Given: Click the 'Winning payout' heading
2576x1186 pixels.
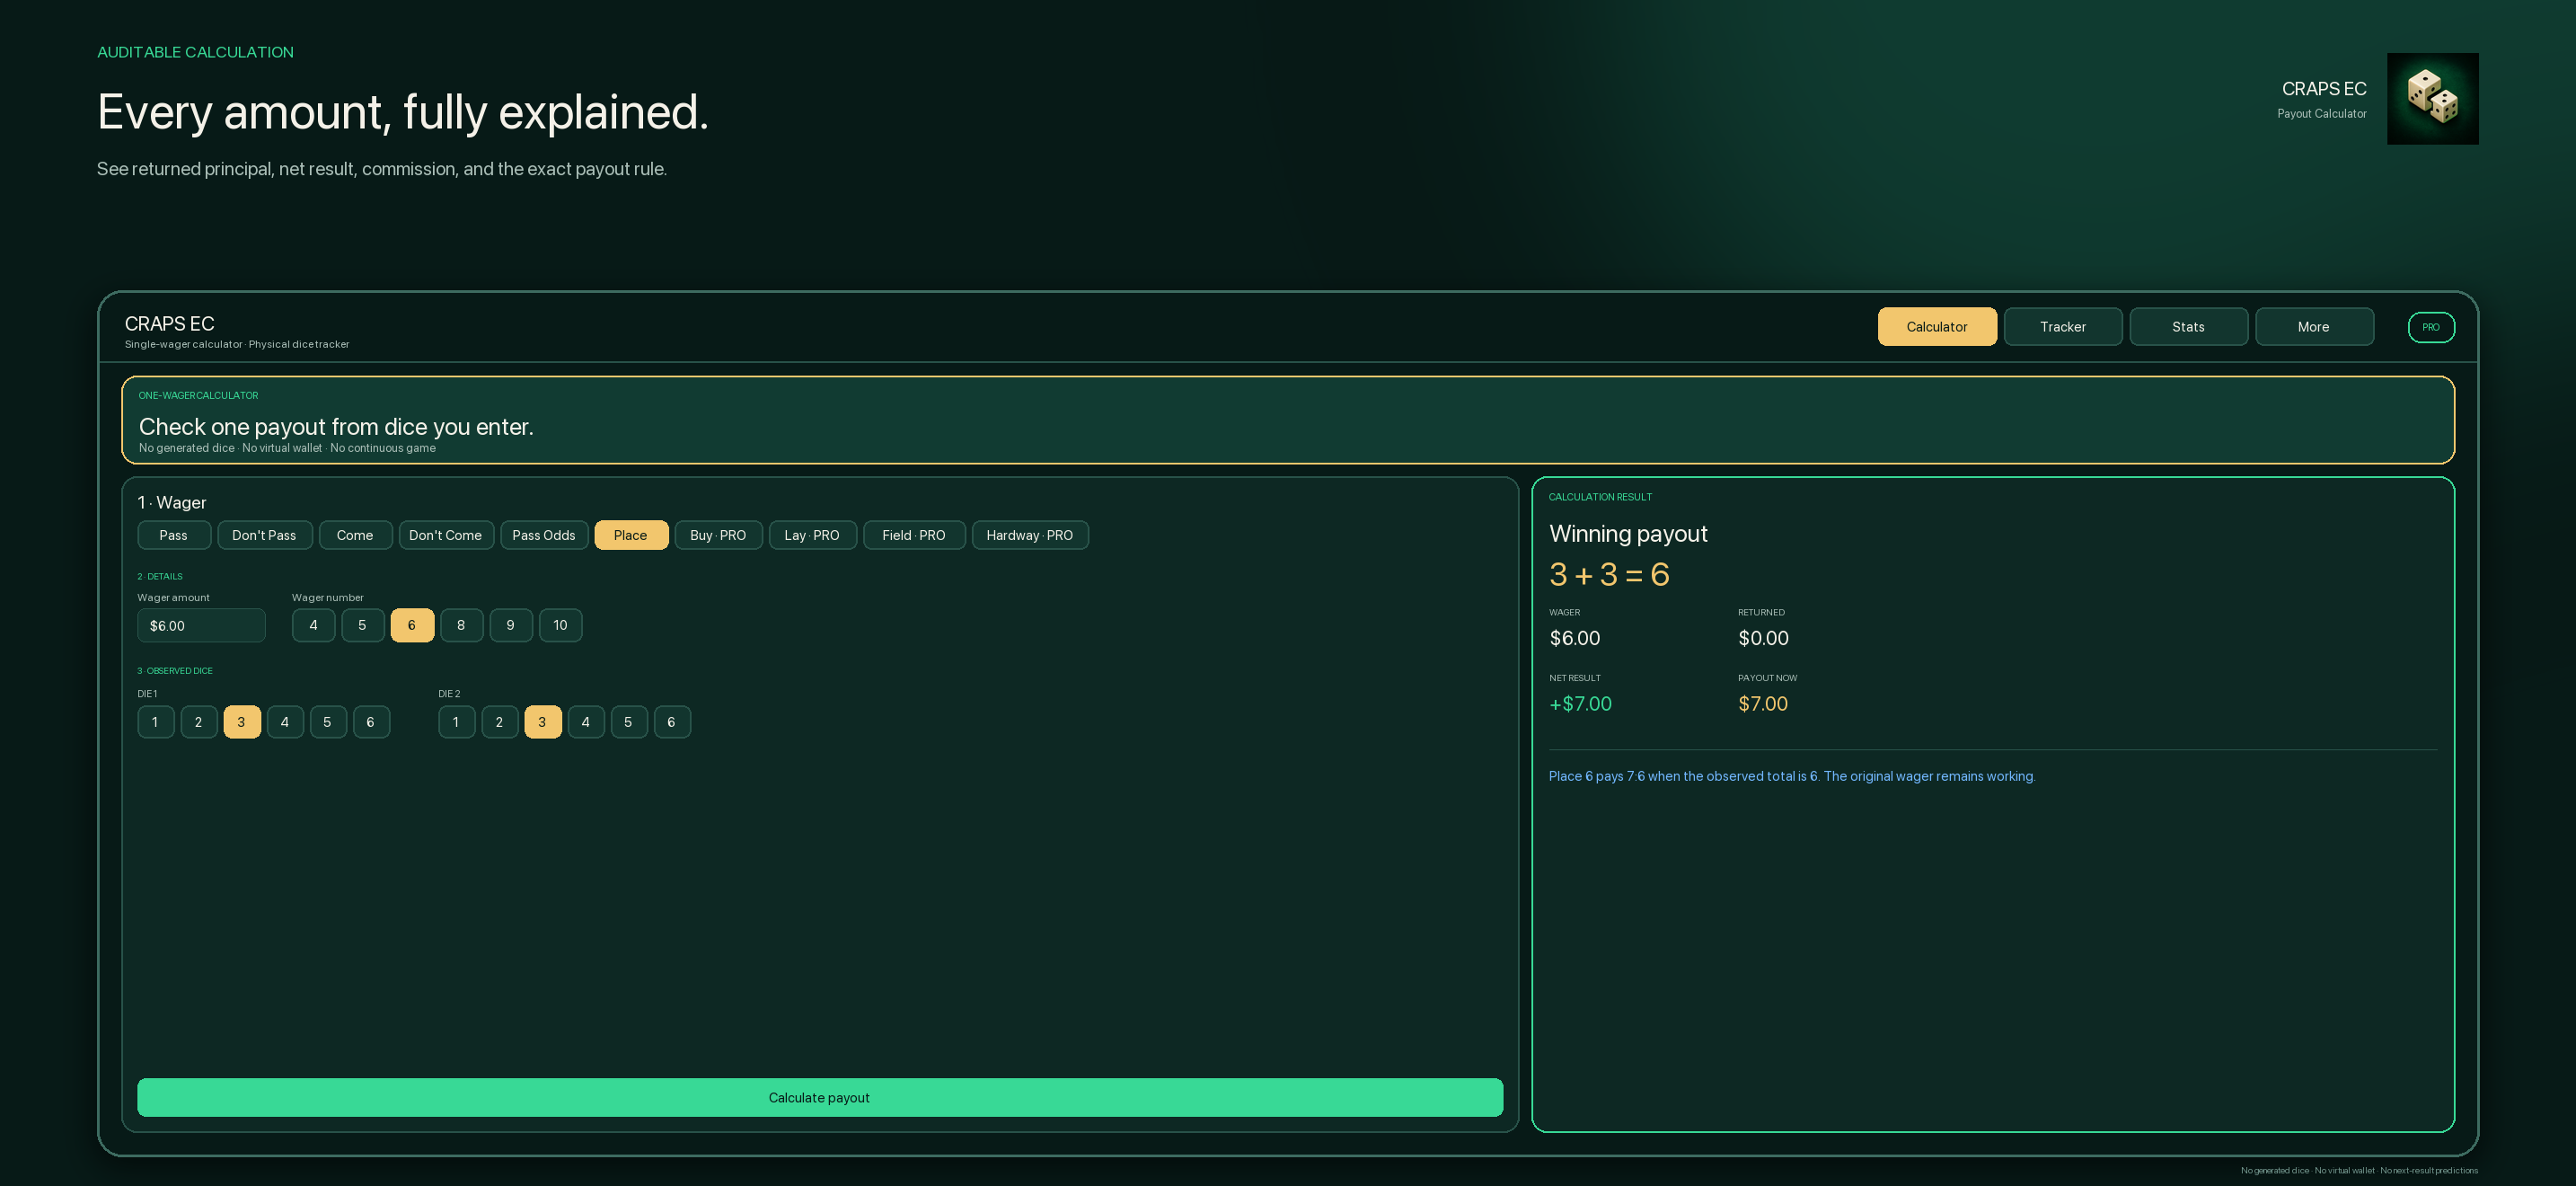Looking at the screenshot, I should point(1628,534).
